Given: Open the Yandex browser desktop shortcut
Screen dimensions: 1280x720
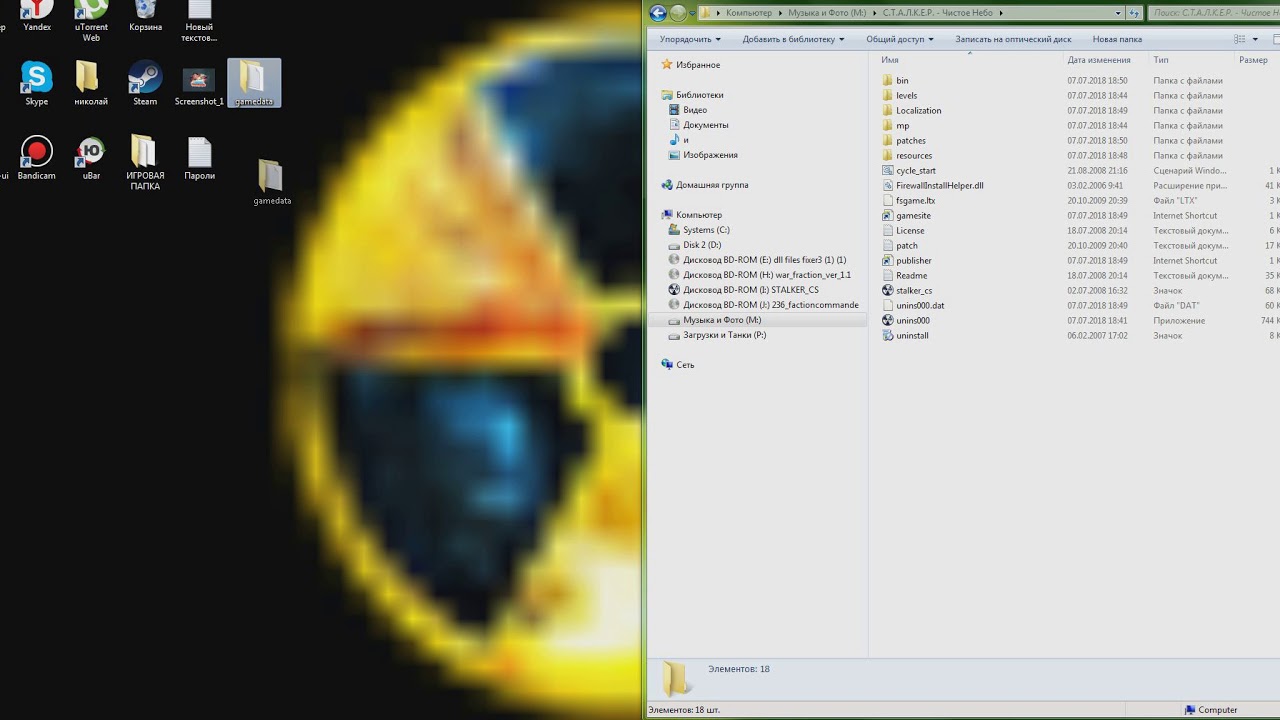Looking at the screenshot, I should click(x=37, y=15).
